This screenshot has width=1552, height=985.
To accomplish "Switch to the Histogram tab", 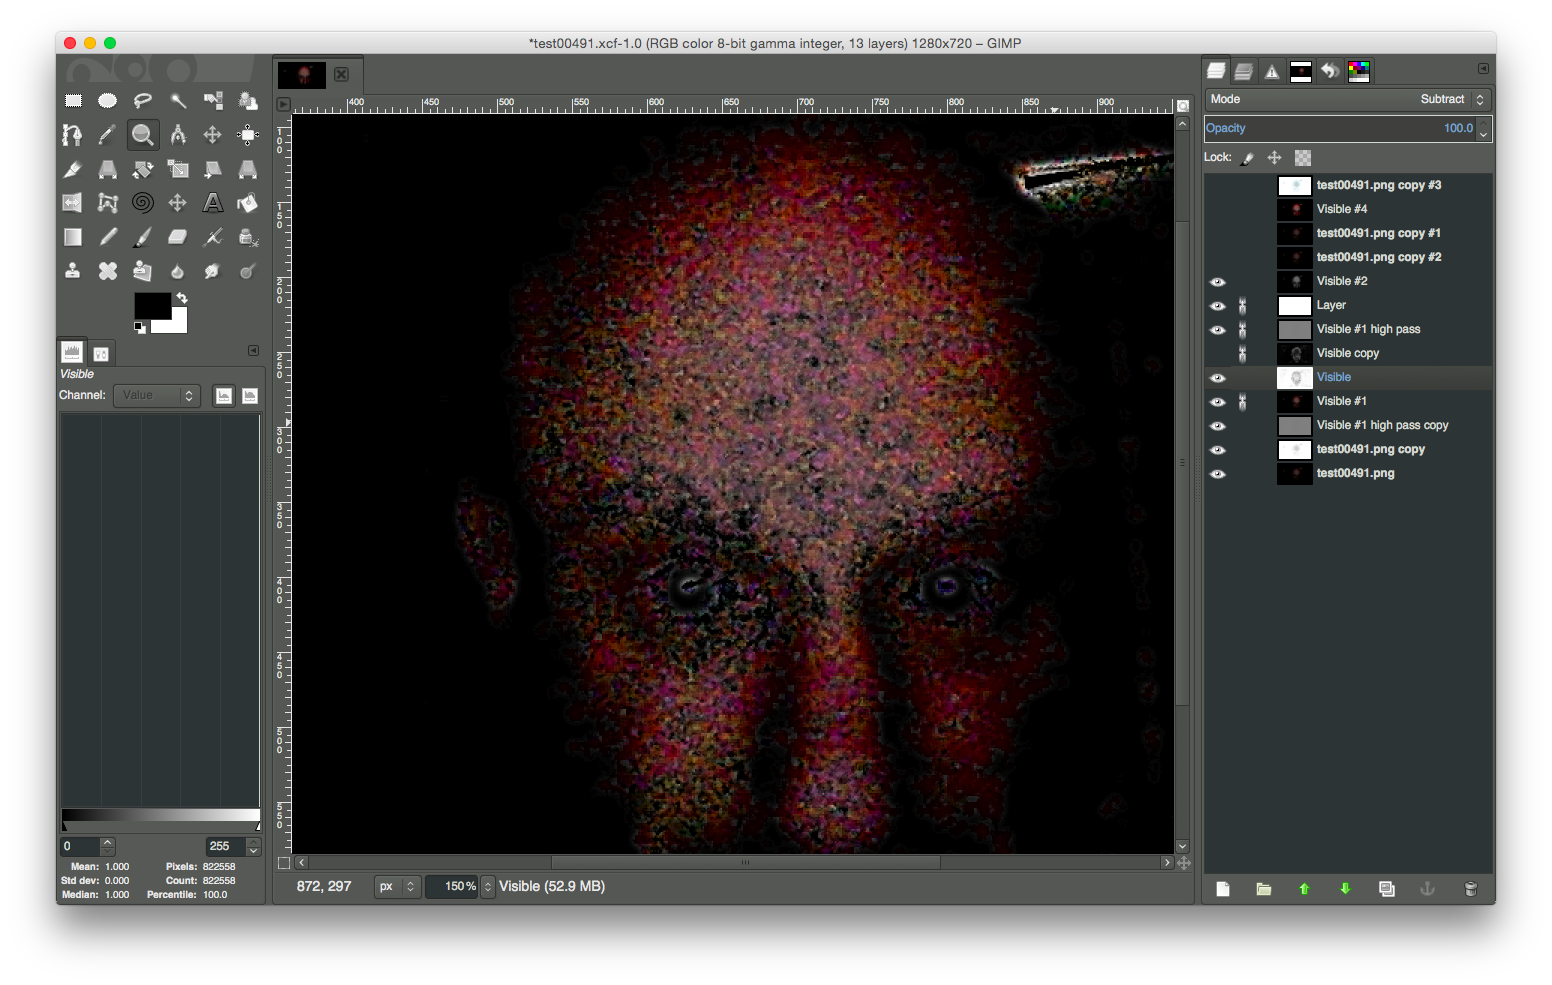I will coord(72,352).
